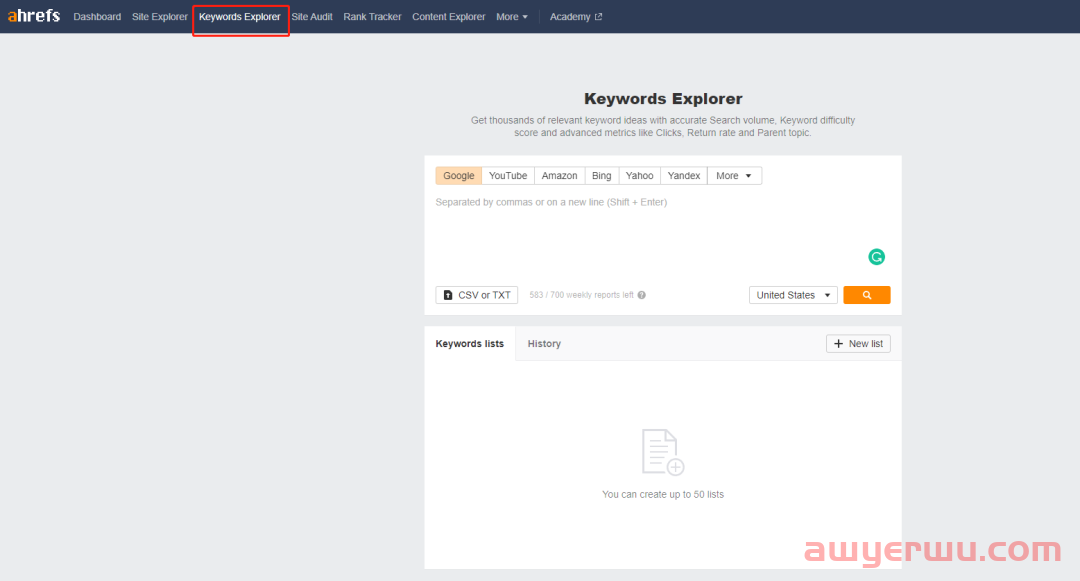Select the Keywords lists tab
The width and height of the screenshot is (1080, 581).
(470, 344)
